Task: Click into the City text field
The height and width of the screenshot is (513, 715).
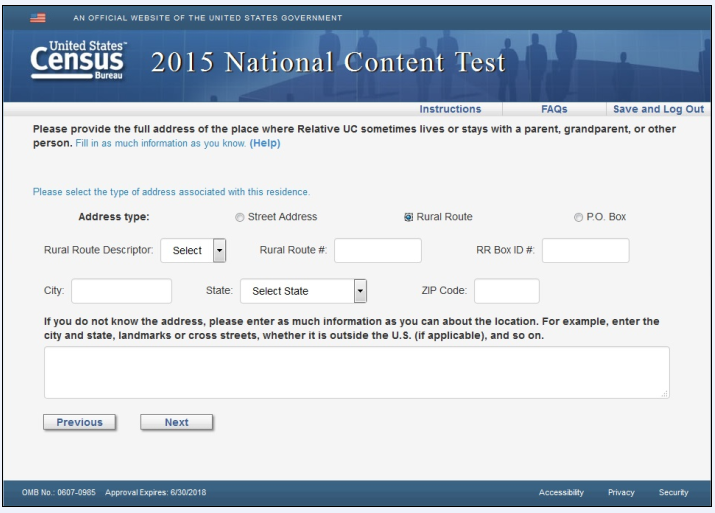Action: (121, 291)
